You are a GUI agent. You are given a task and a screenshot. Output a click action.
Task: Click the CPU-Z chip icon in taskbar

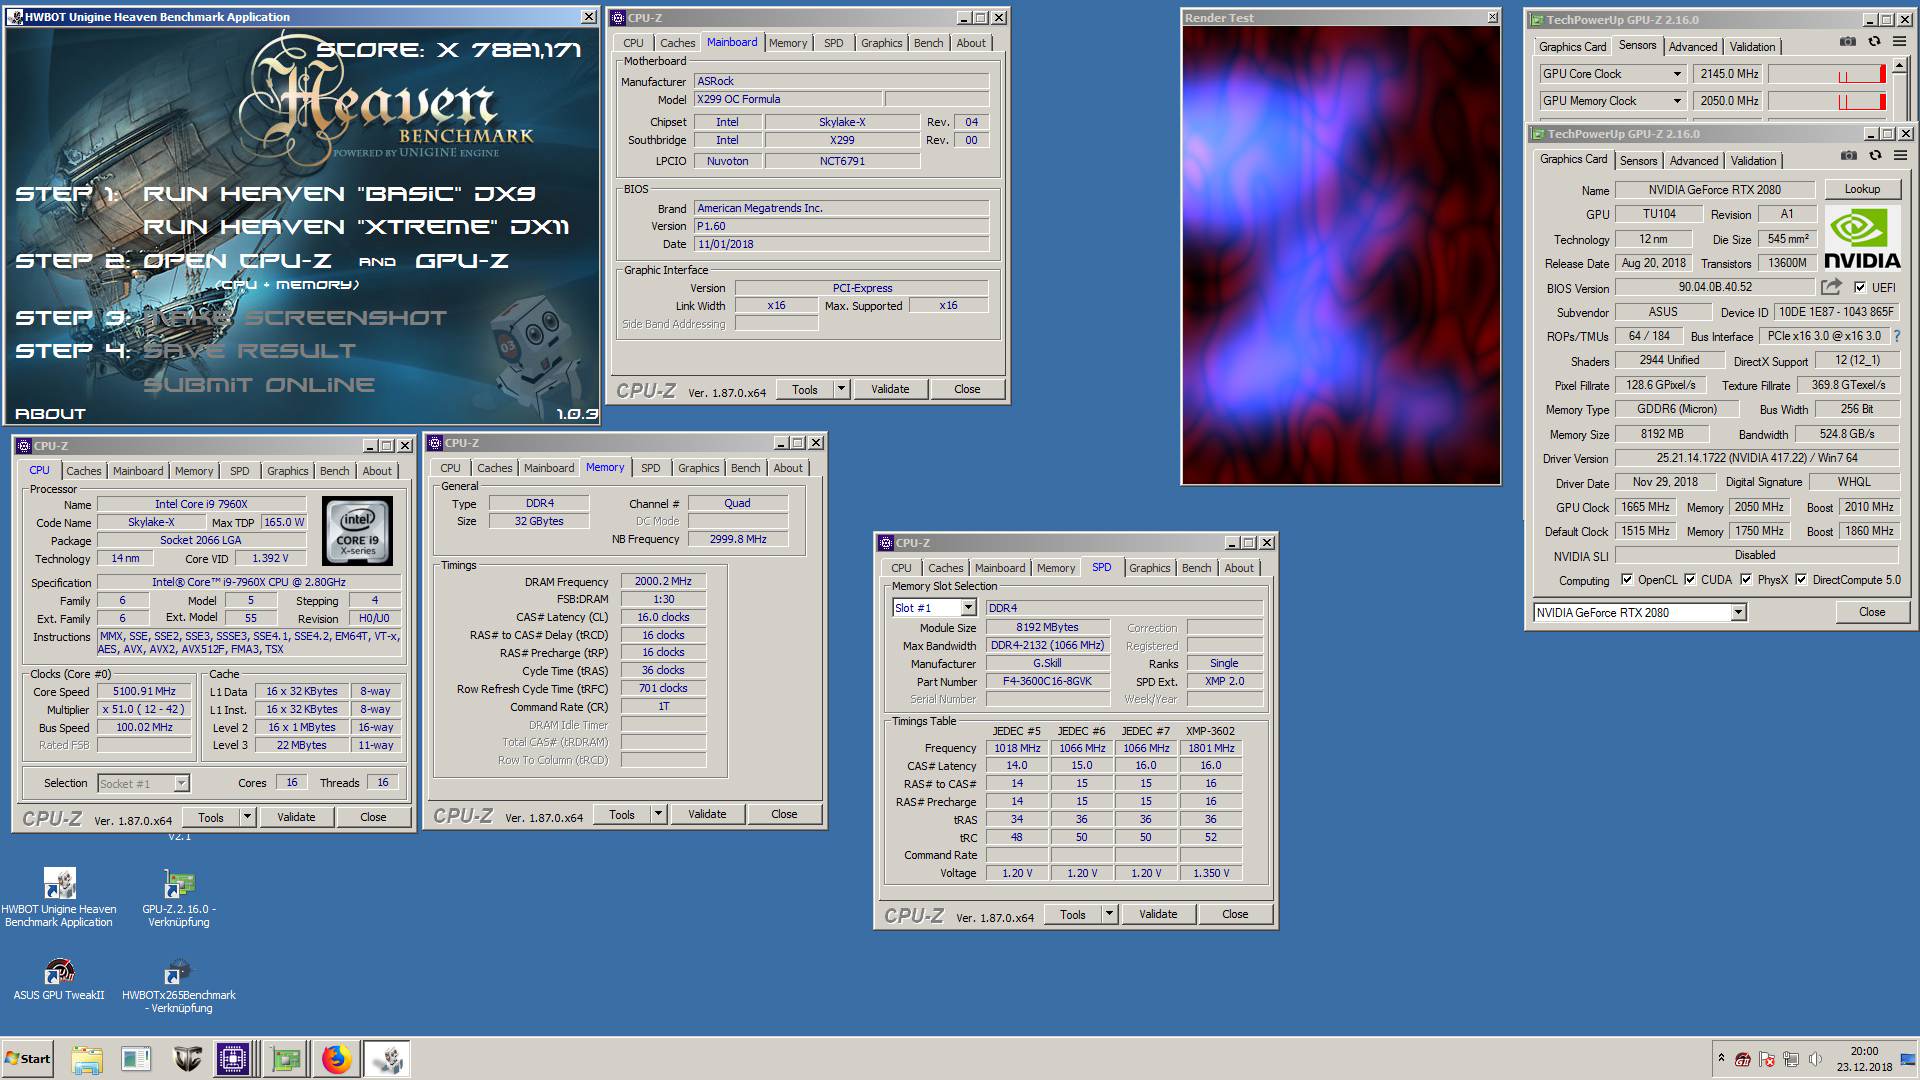[233, 1059]
